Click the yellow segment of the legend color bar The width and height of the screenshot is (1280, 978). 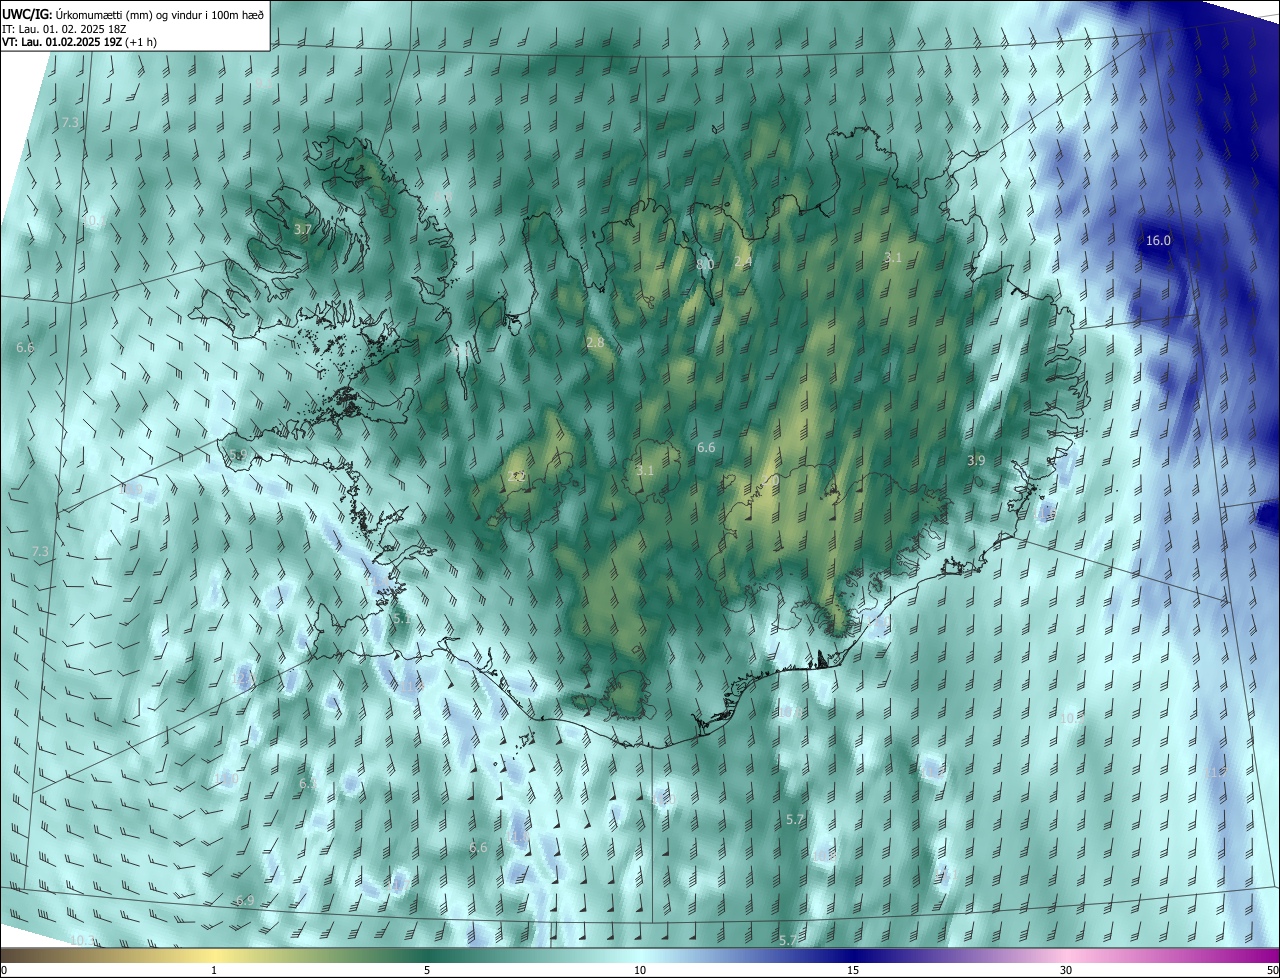[x=214, y=956]
